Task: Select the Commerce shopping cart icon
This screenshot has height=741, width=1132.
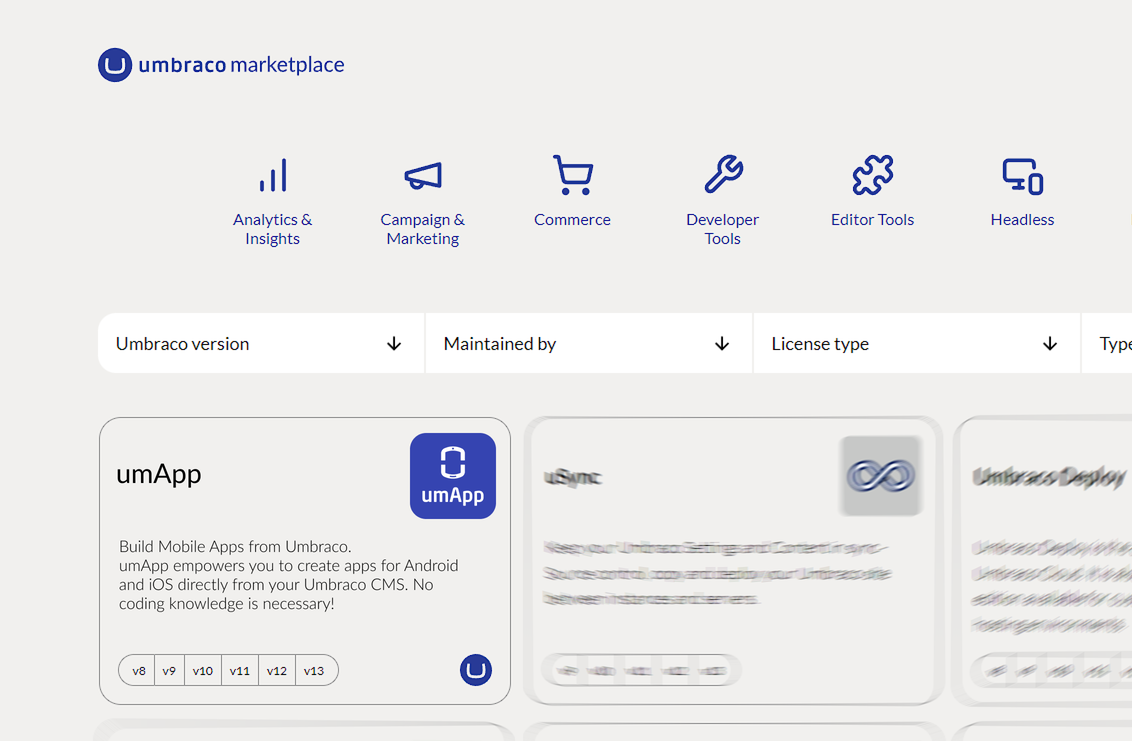Action: tap(572, 175)
